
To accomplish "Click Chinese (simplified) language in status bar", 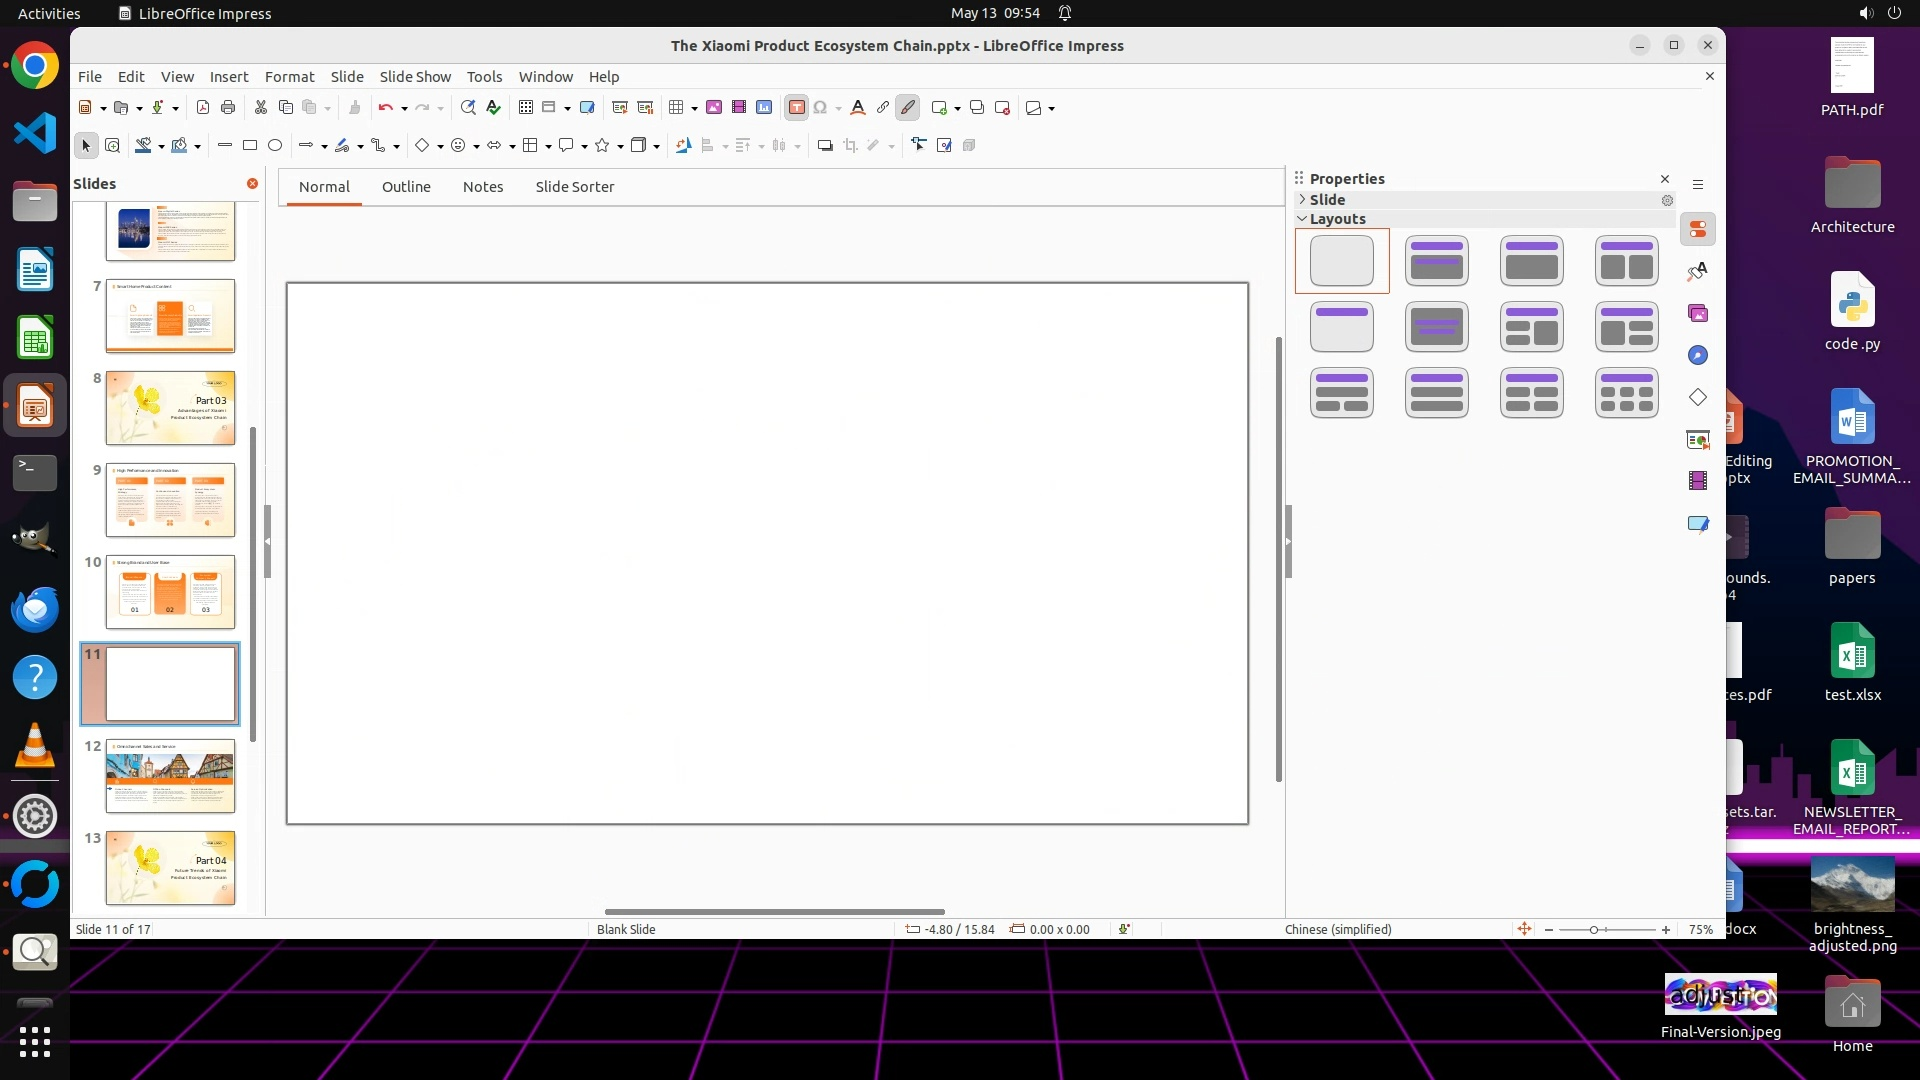I will coord(1337,929).
